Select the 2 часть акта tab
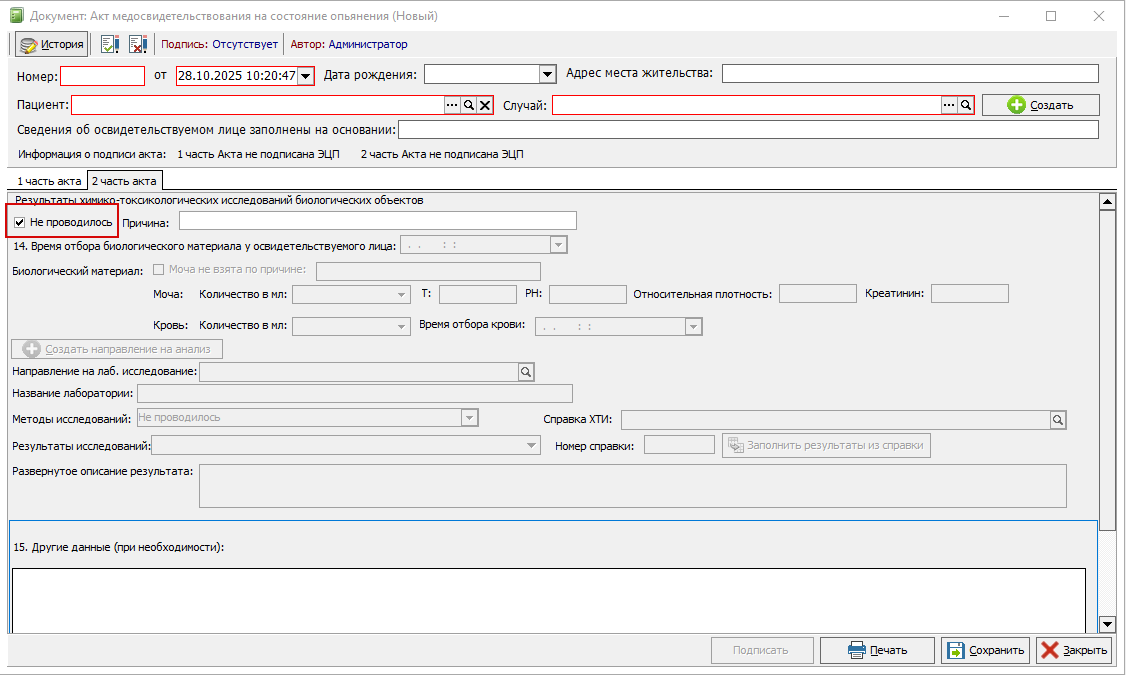Viewport: 1126px width, 675px height. coord(124,181)
